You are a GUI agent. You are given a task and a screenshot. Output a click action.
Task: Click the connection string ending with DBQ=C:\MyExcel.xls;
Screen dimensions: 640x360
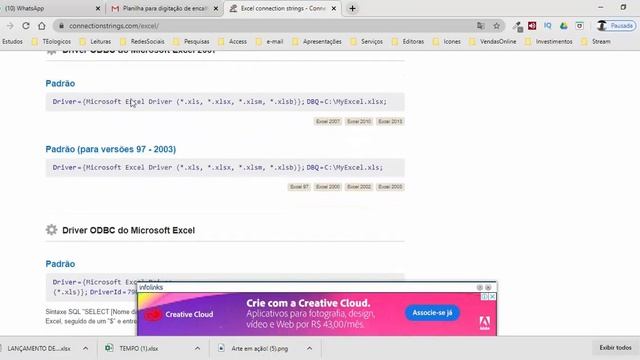click(x=225, y=167)
